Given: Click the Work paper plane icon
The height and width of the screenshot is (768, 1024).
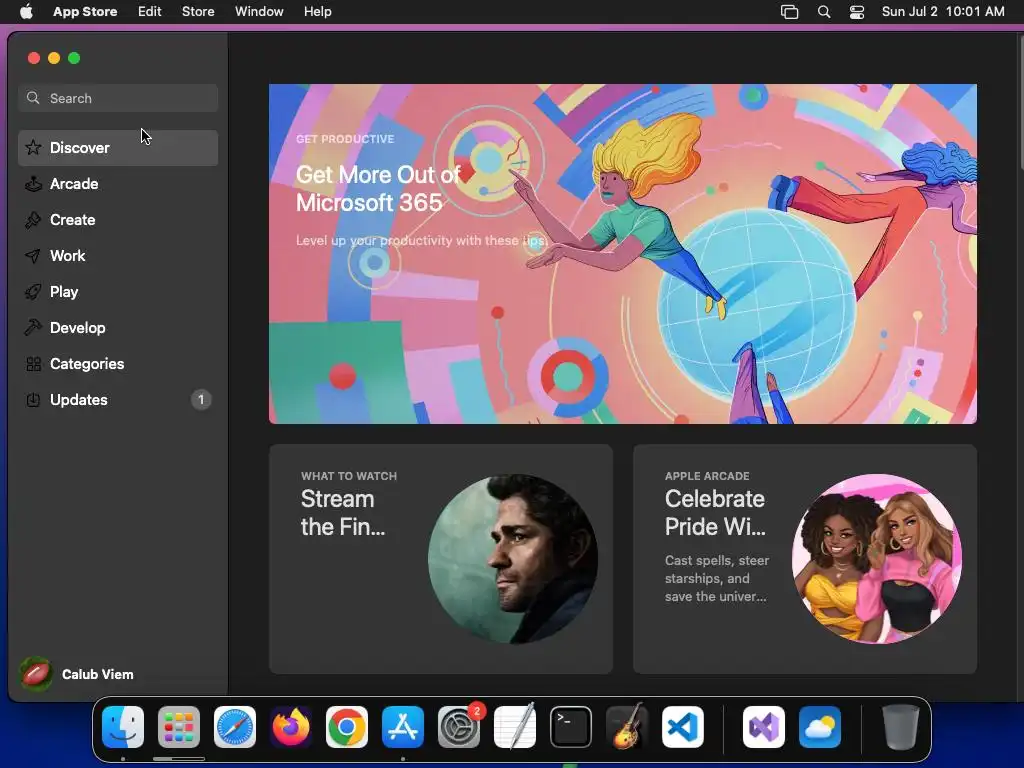Looking at the screenshot, I should point(33,255).
